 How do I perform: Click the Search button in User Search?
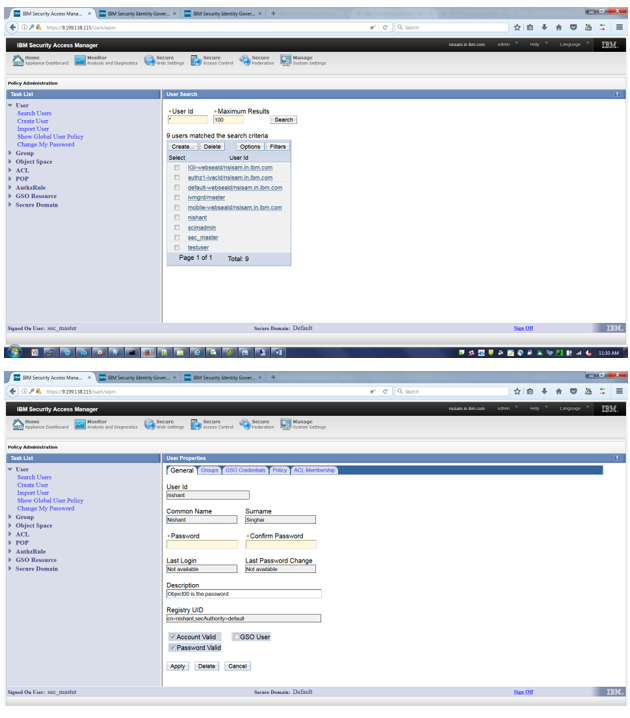284,120
